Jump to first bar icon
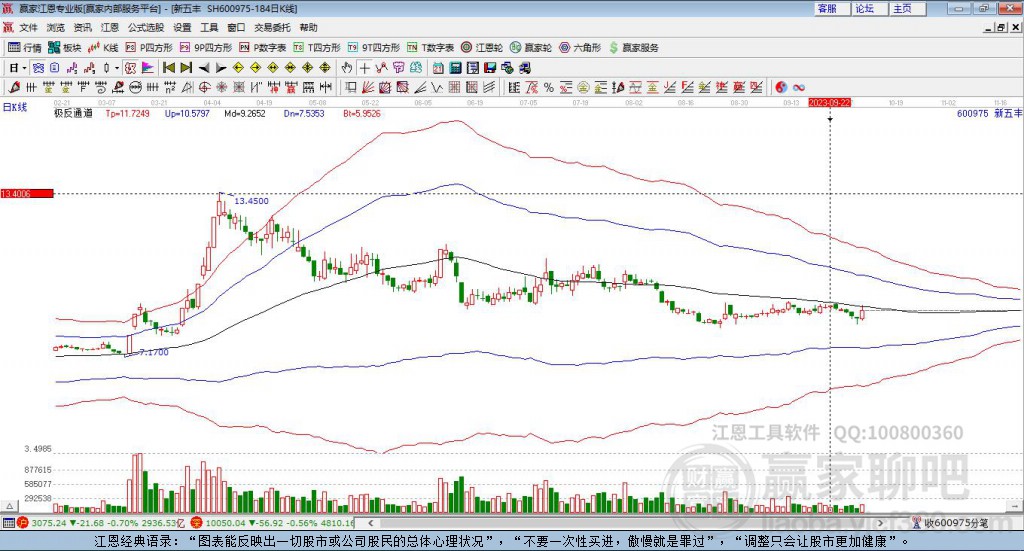 point(168,68)
